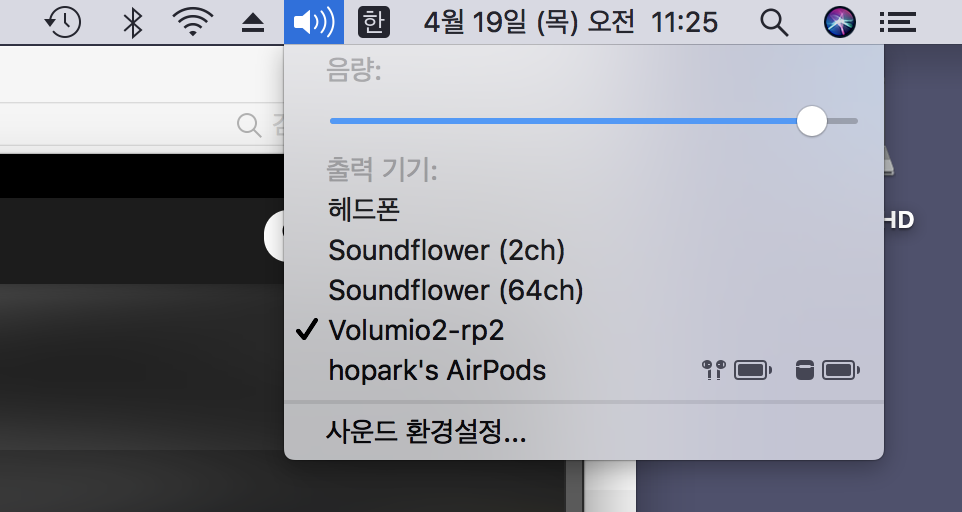
Task: Open the Wi-Fi status menu
Action: coord(192,22)
